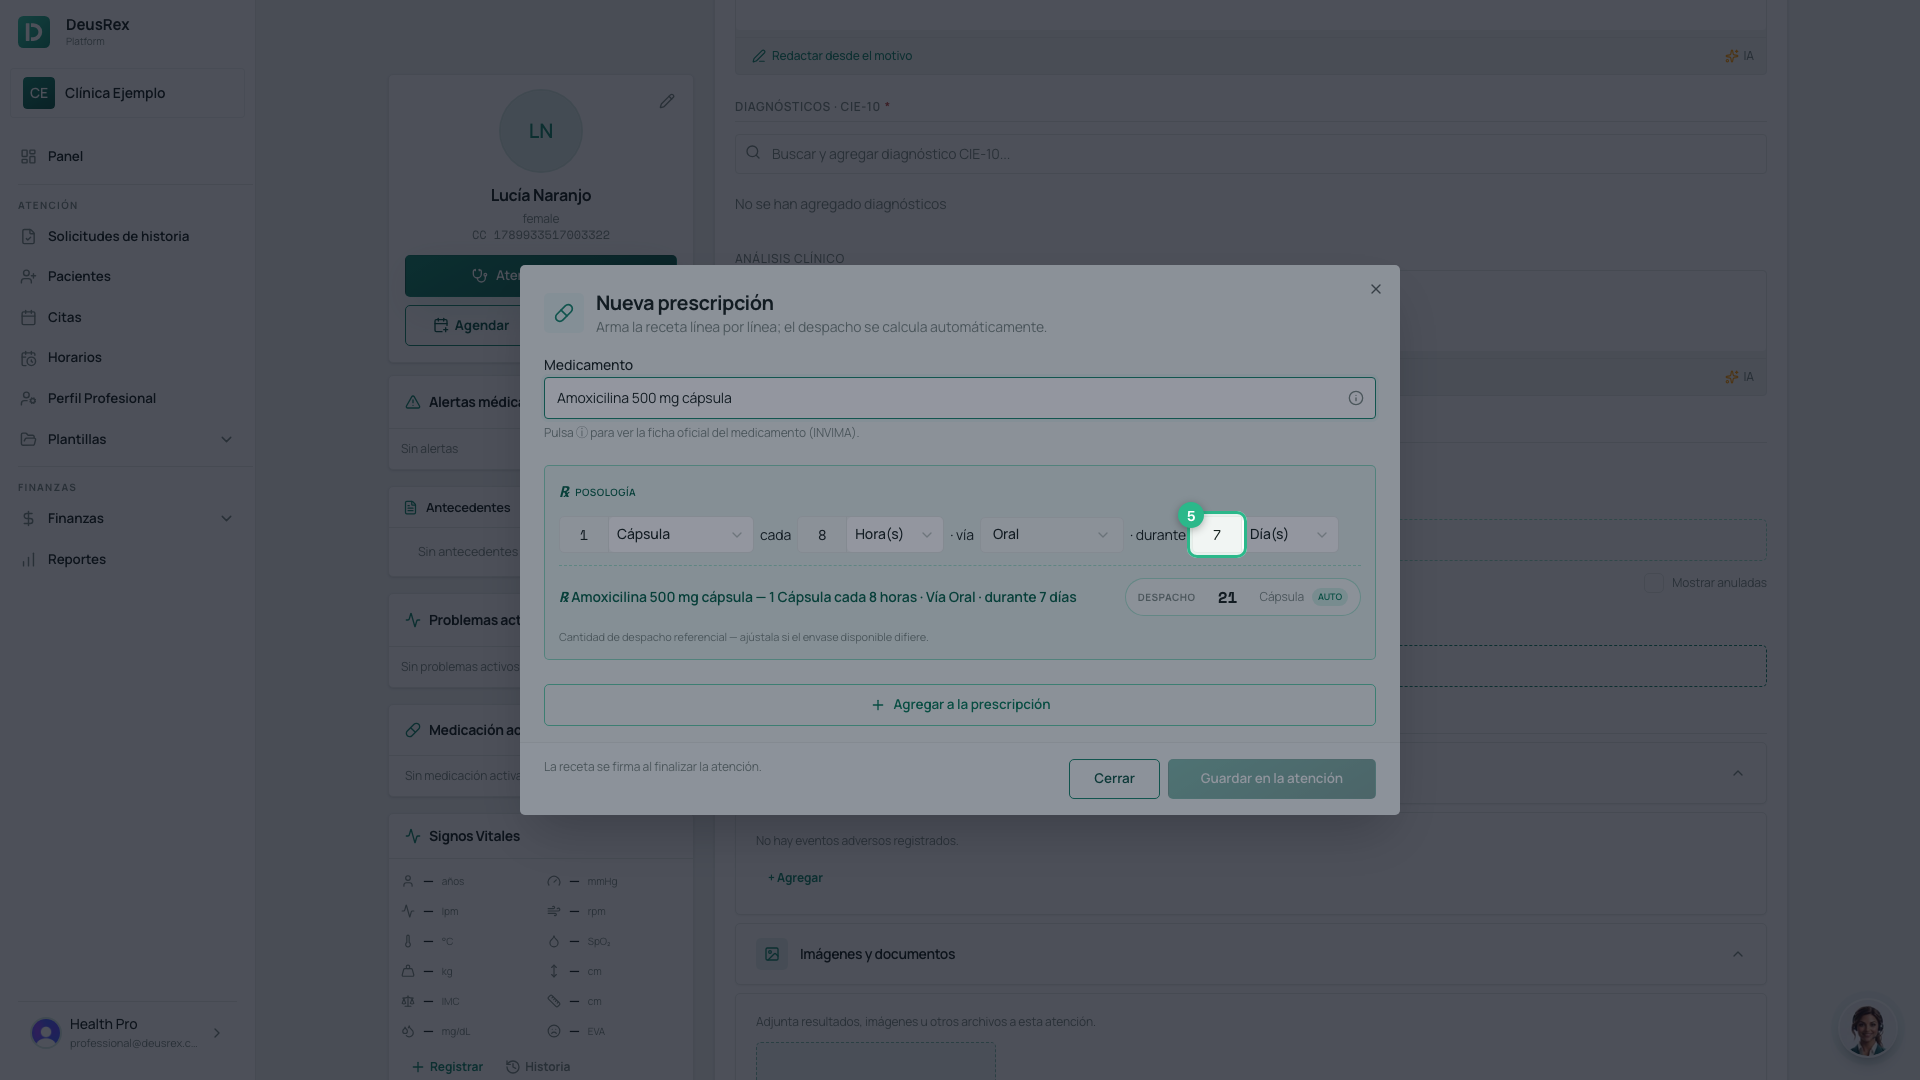Viewport: 1920px width, 1080px height.
Task: Click the duration field showing 7
Action: tap(1217, 535)
